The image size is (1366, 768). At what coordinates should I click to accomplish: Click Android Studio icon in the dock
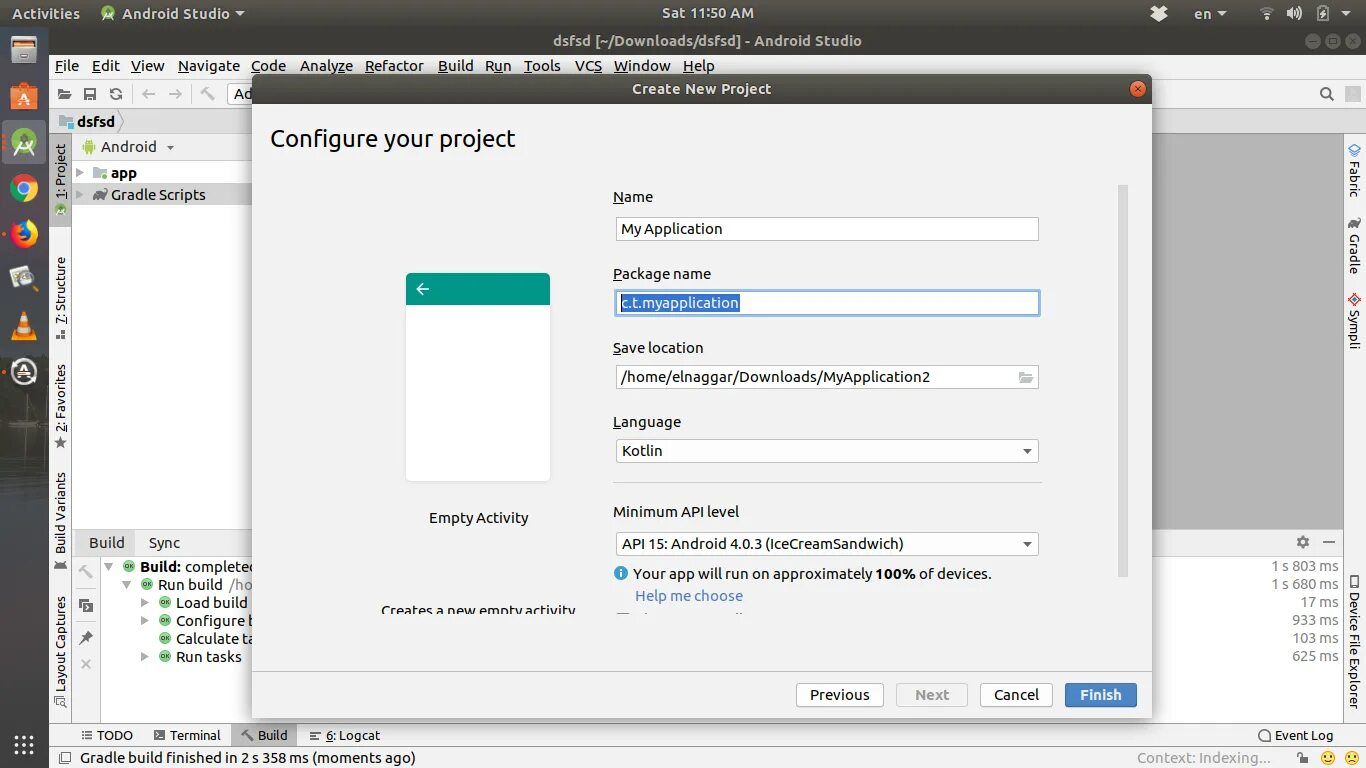pos(24,143)
